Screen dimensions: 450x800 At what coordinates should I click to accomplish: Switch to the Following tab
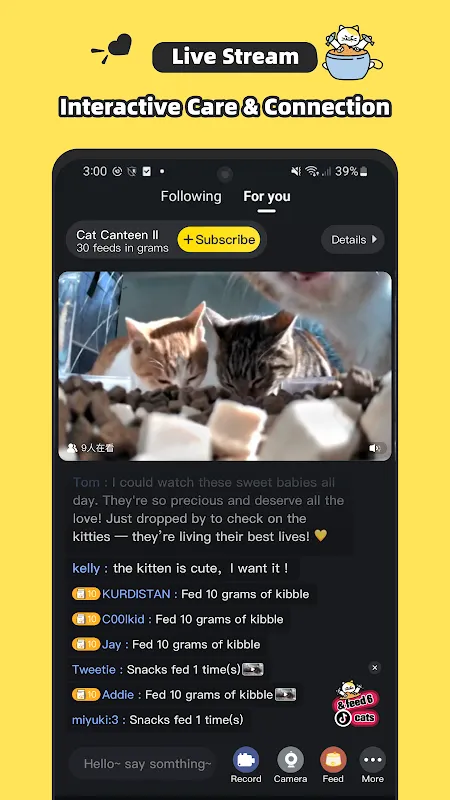tap(191, 196)
